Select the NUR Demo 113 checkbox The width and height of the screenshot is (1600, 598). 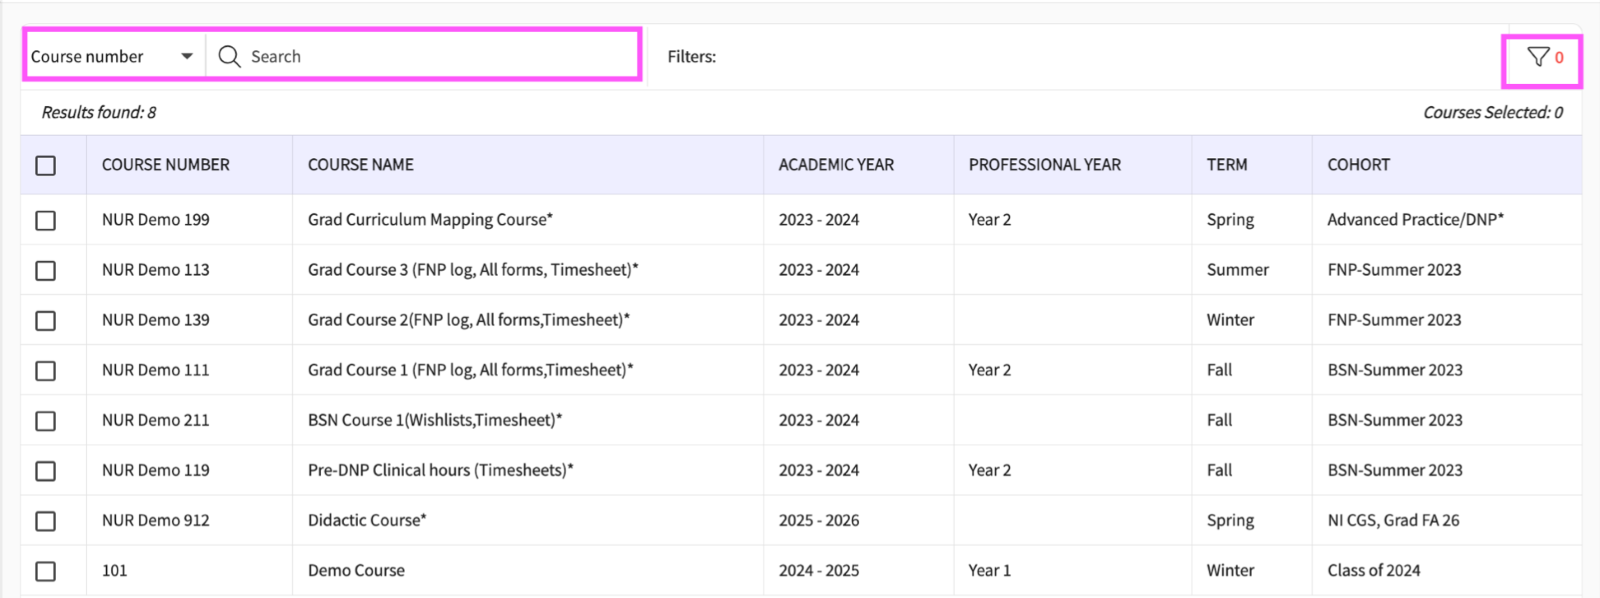coord(46,271)
